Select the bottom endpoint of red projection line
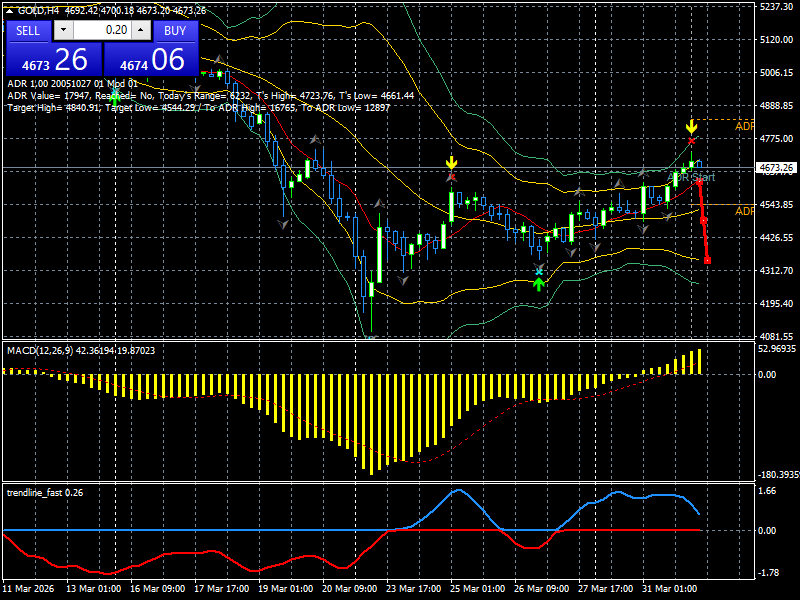 [x=707, y=261]
